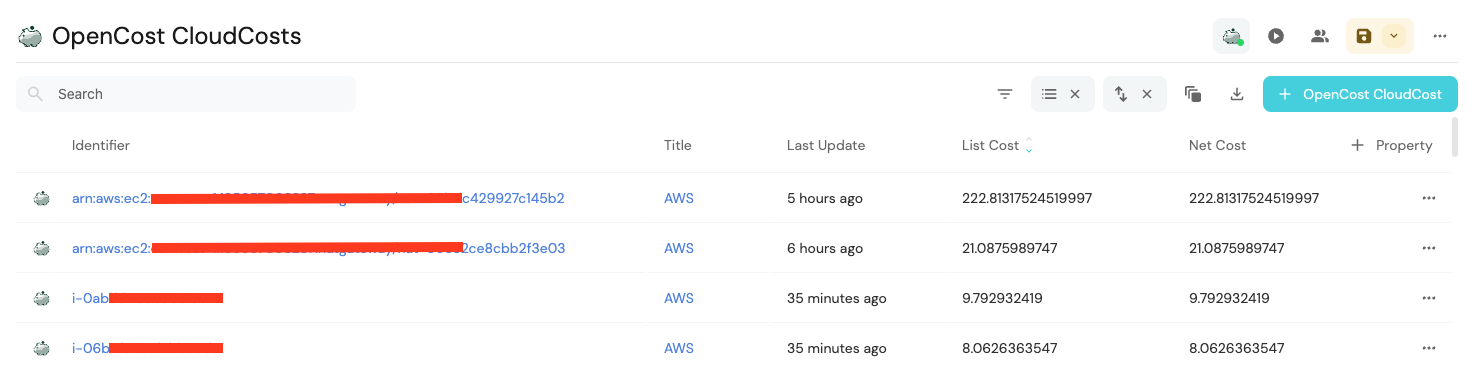1474x367 pixels.
Task: Click the filter icon in the toolbar
Action: click(x=1005, y=94)
